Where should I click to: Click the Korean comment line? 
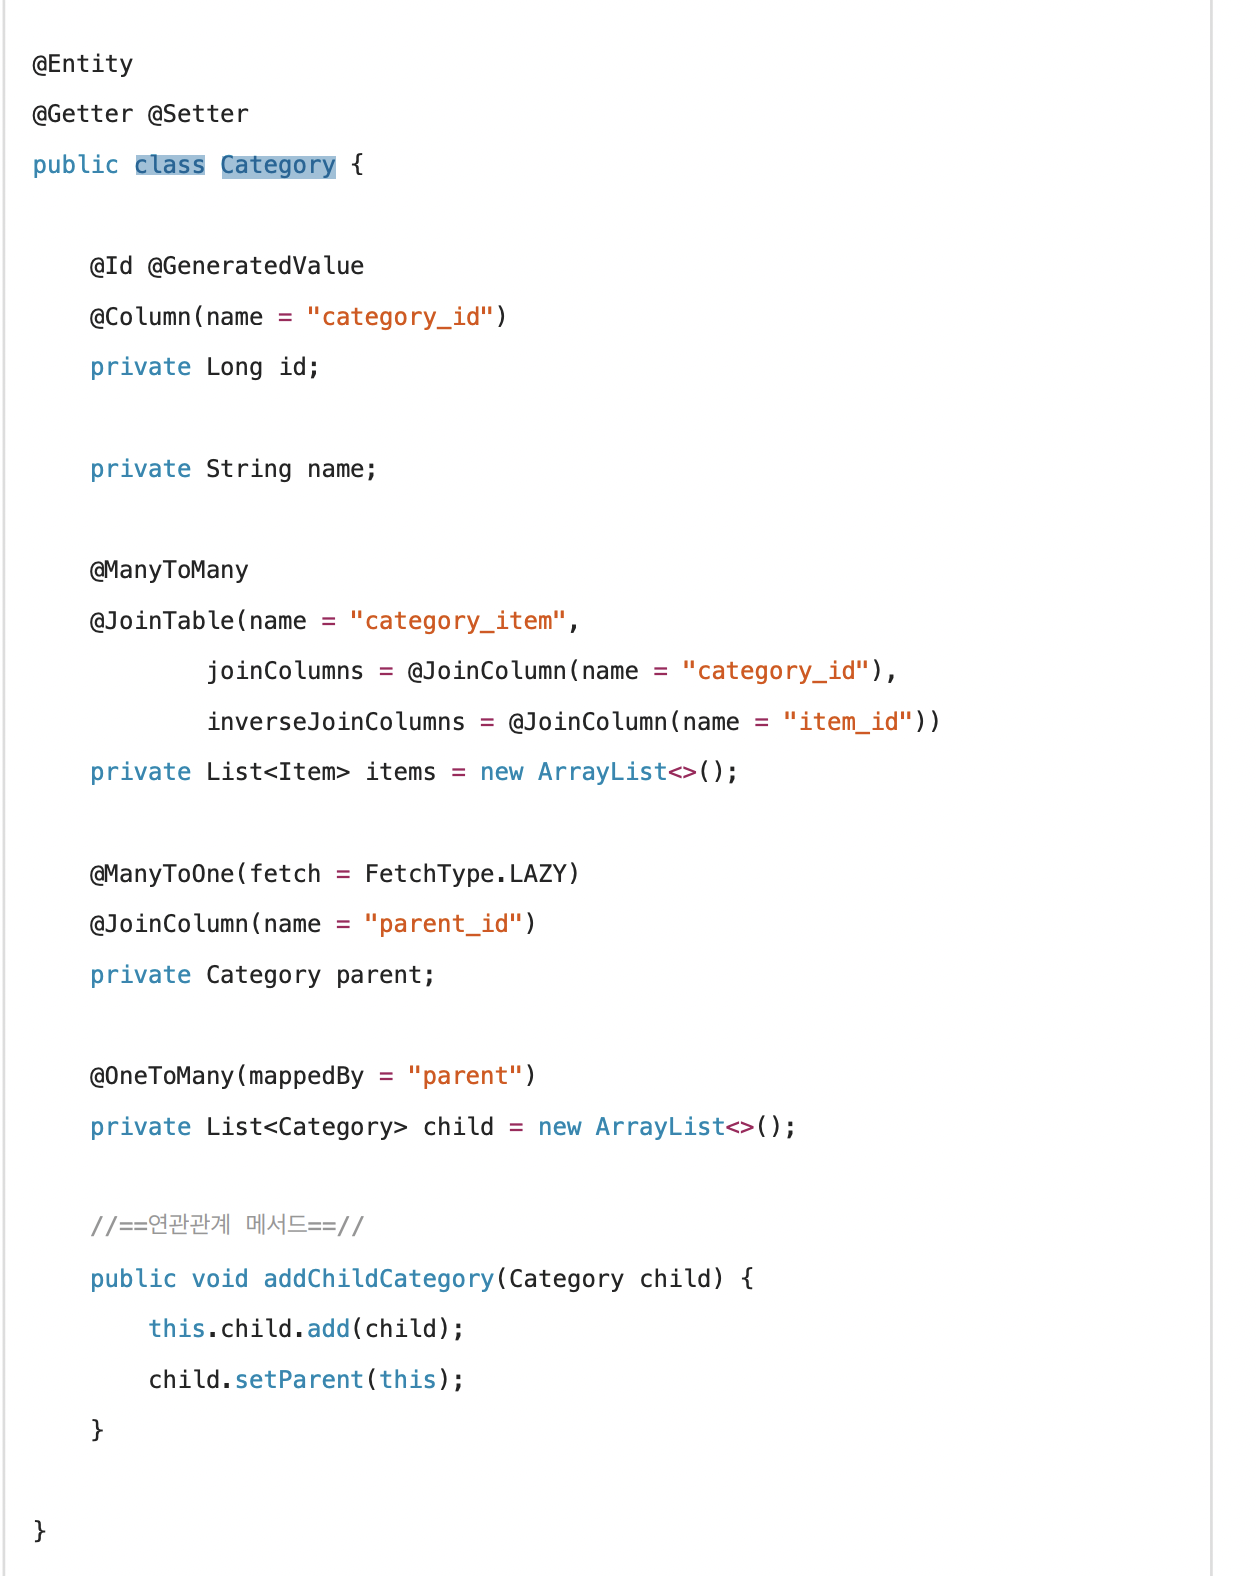tap(227, 1225)
